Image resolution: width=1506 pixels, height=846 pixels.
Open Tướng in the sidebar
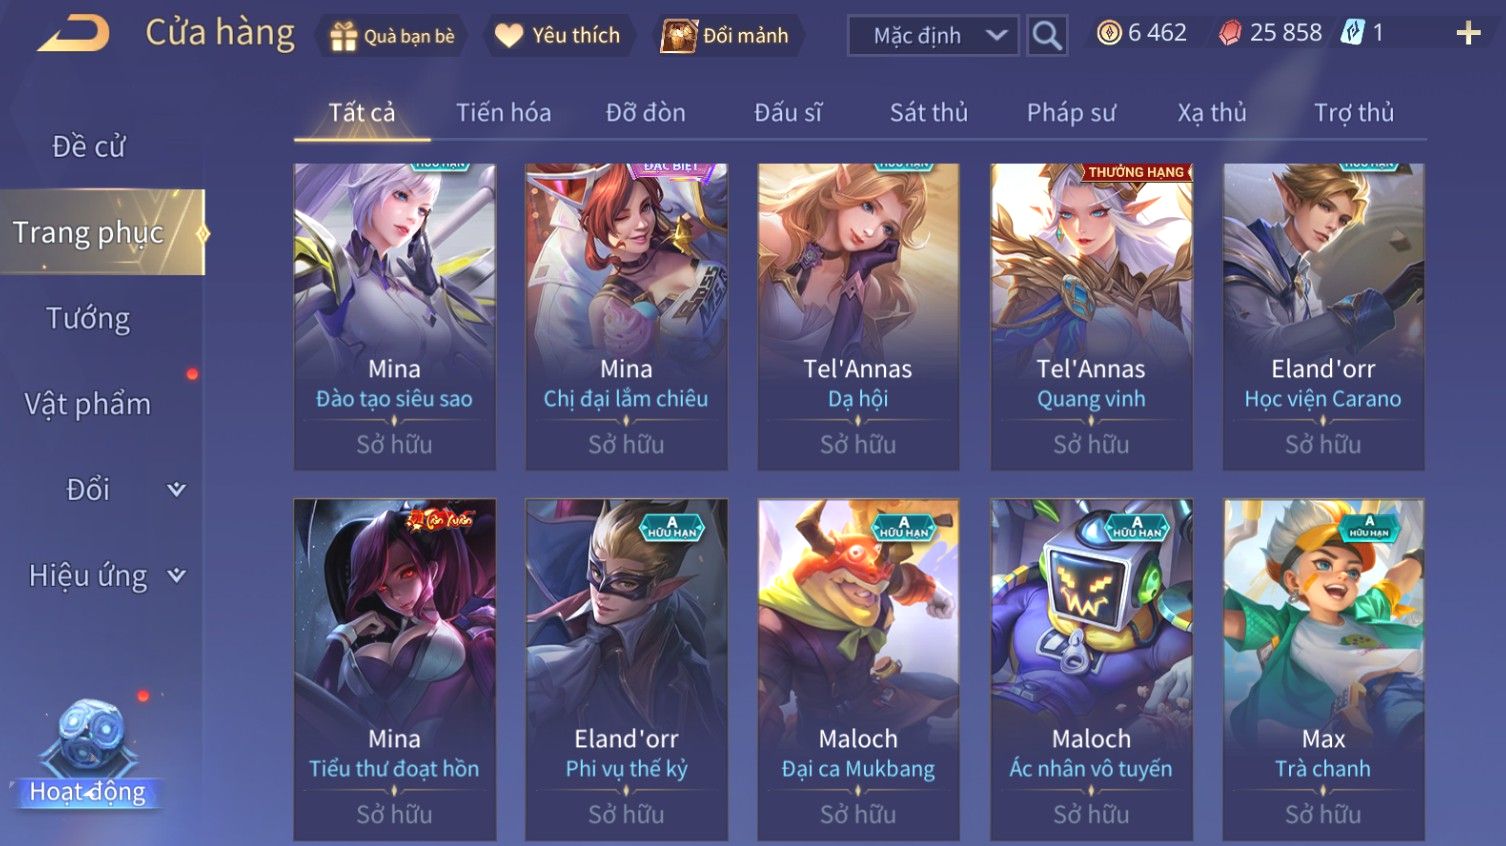[x=88, y=319]
